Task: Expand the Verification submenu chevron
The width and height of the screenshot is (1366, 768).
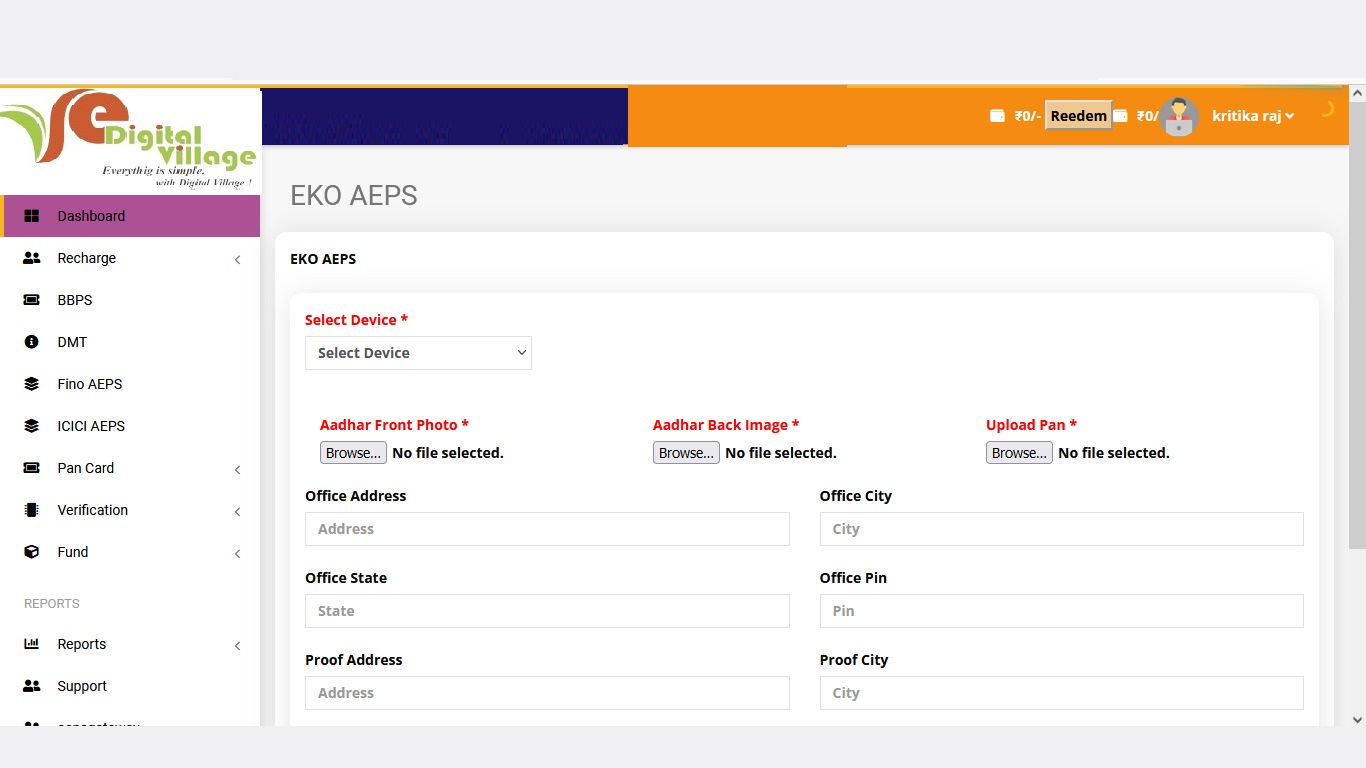Action: [x=237, y=512]
